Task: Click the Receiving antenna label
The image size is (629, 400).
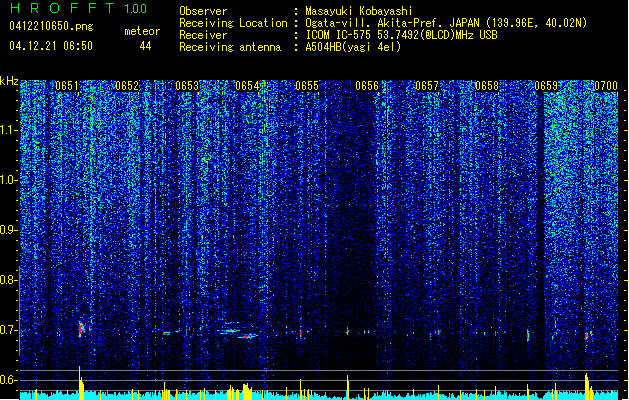Action: (230, 47)
